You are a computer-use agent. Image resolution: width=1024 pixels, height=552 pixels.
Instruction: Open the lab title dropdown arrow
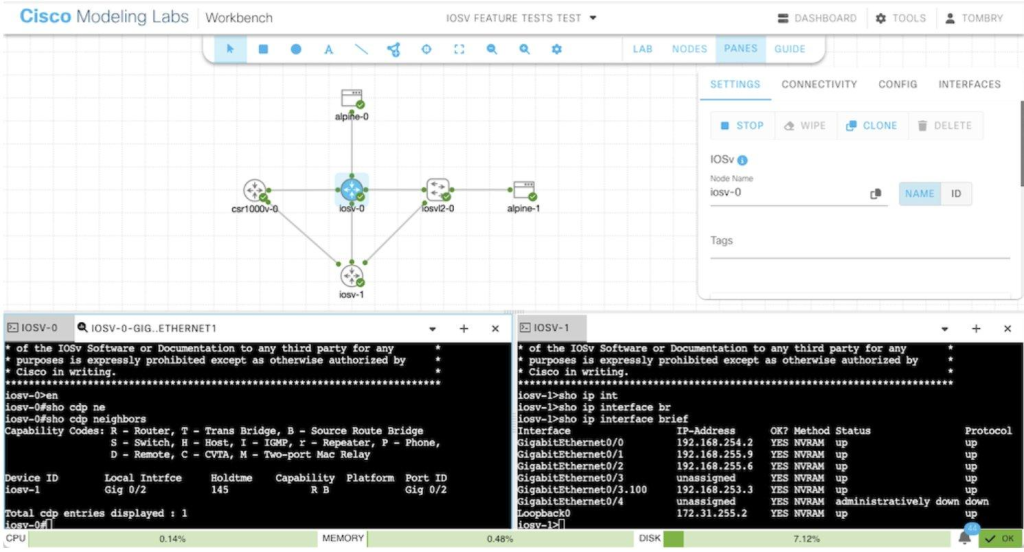tap(593, 18)
